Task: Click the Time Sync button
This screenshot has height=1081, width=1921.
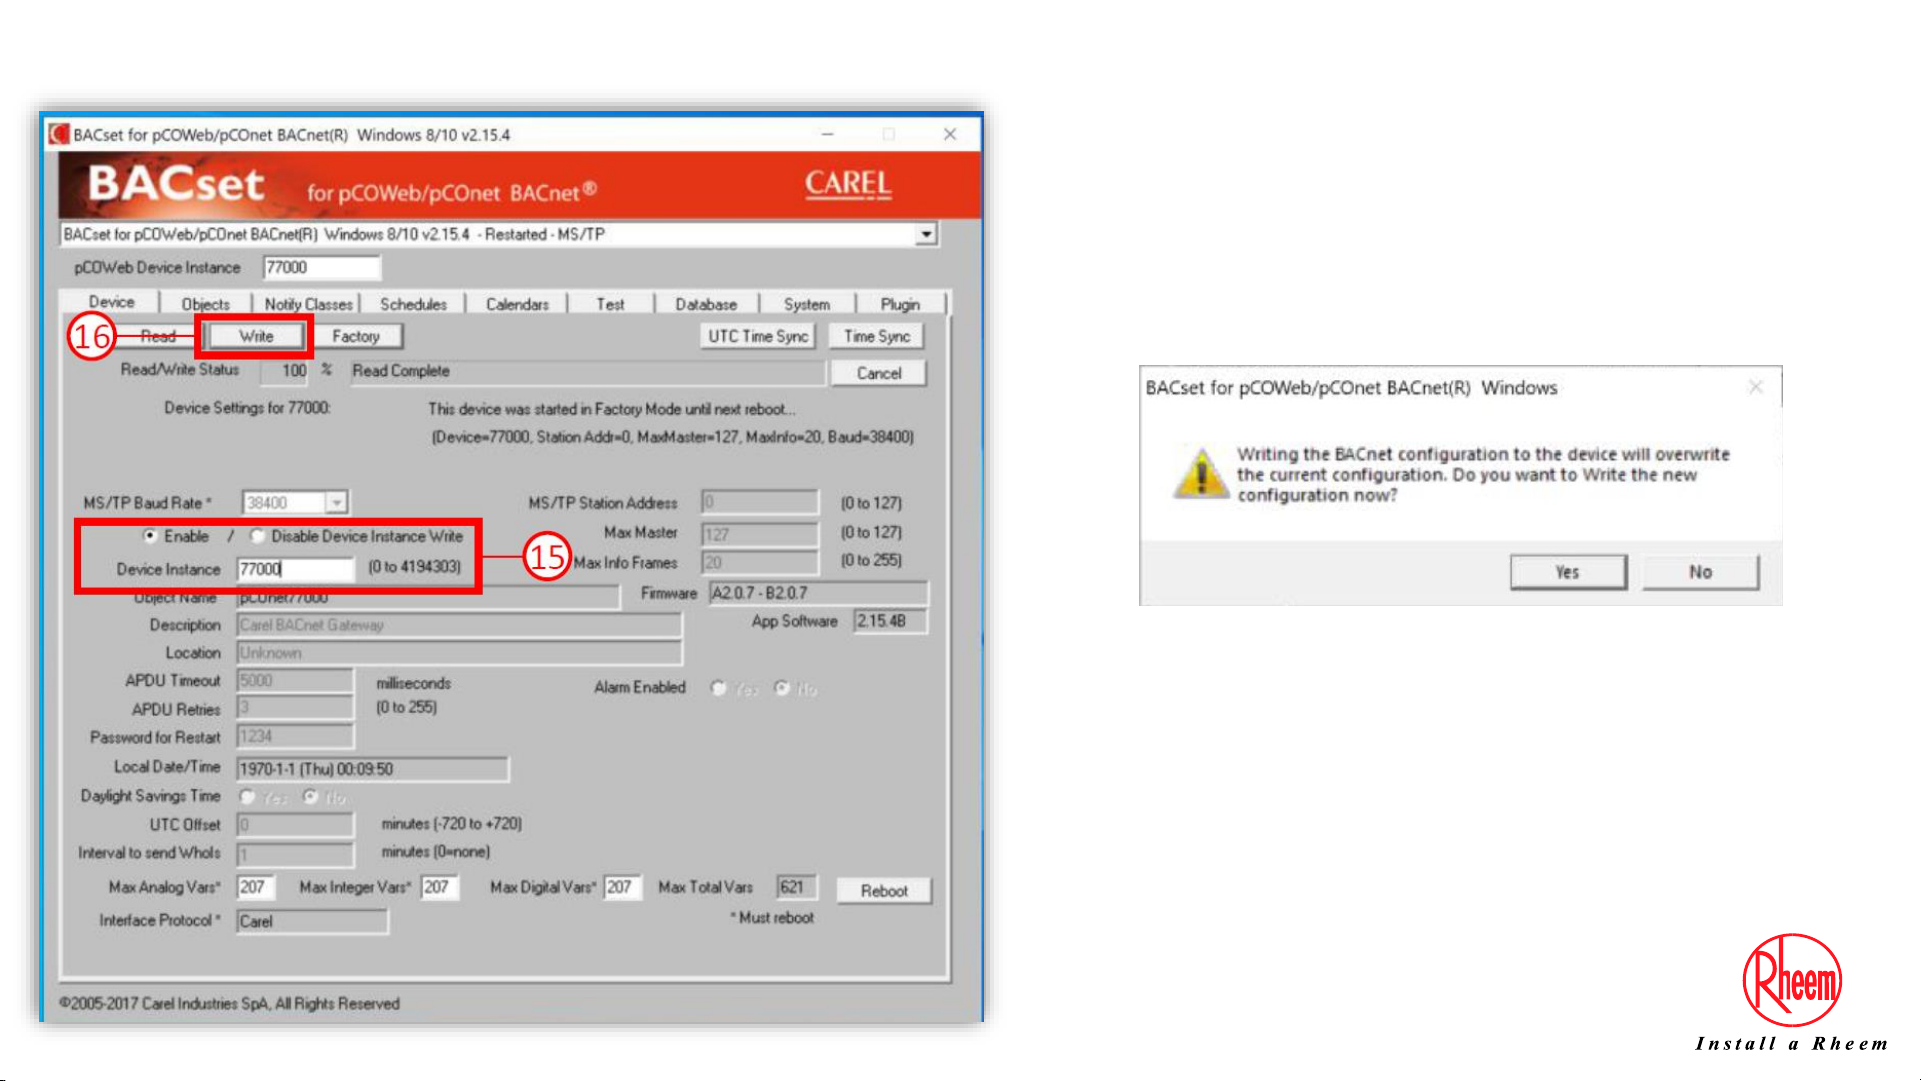Action: [877, 336]
